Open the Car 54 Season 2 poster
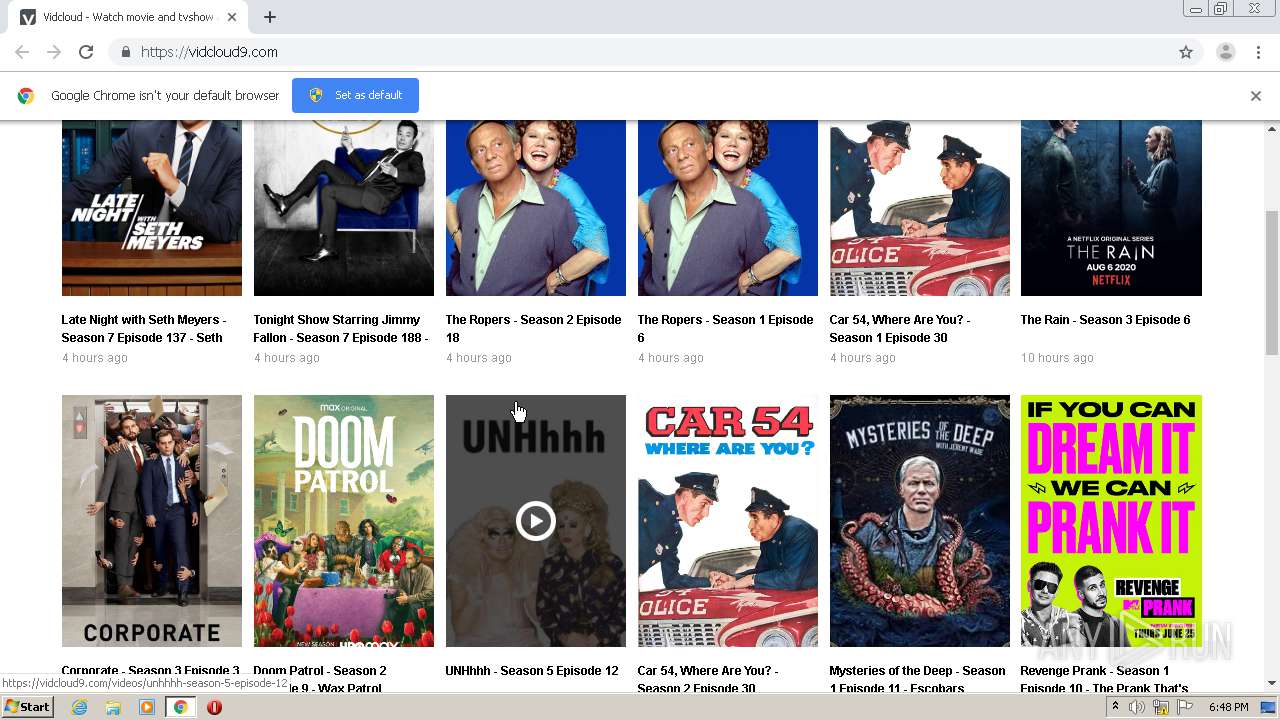The height and width of the screenshot is (720, 1280). (x=728, y=521)
